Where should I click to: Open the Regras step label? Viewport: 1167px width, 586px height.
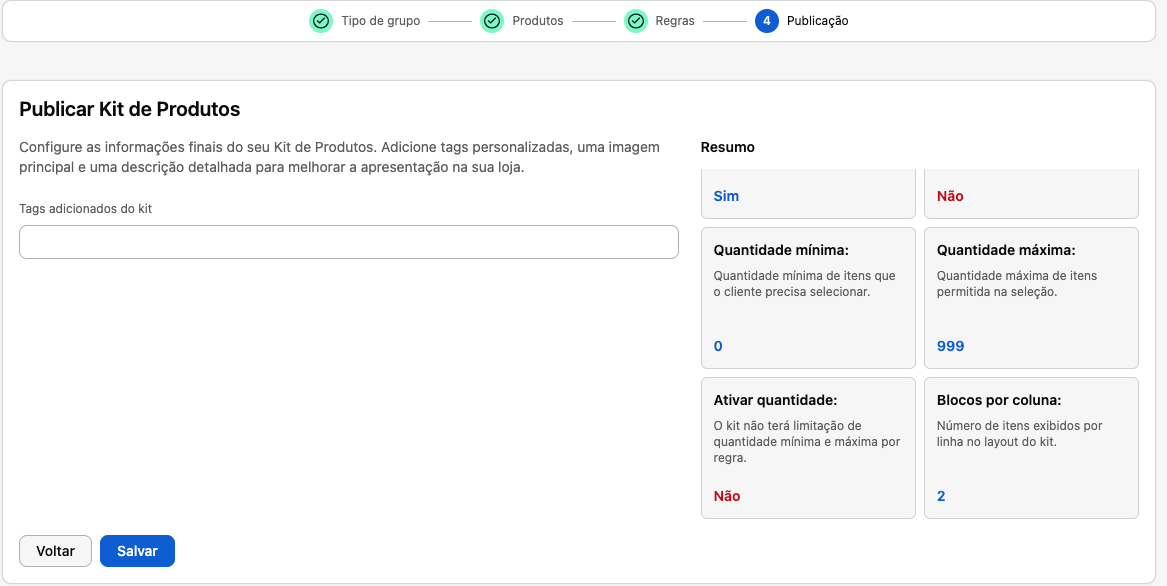(675, 21)
